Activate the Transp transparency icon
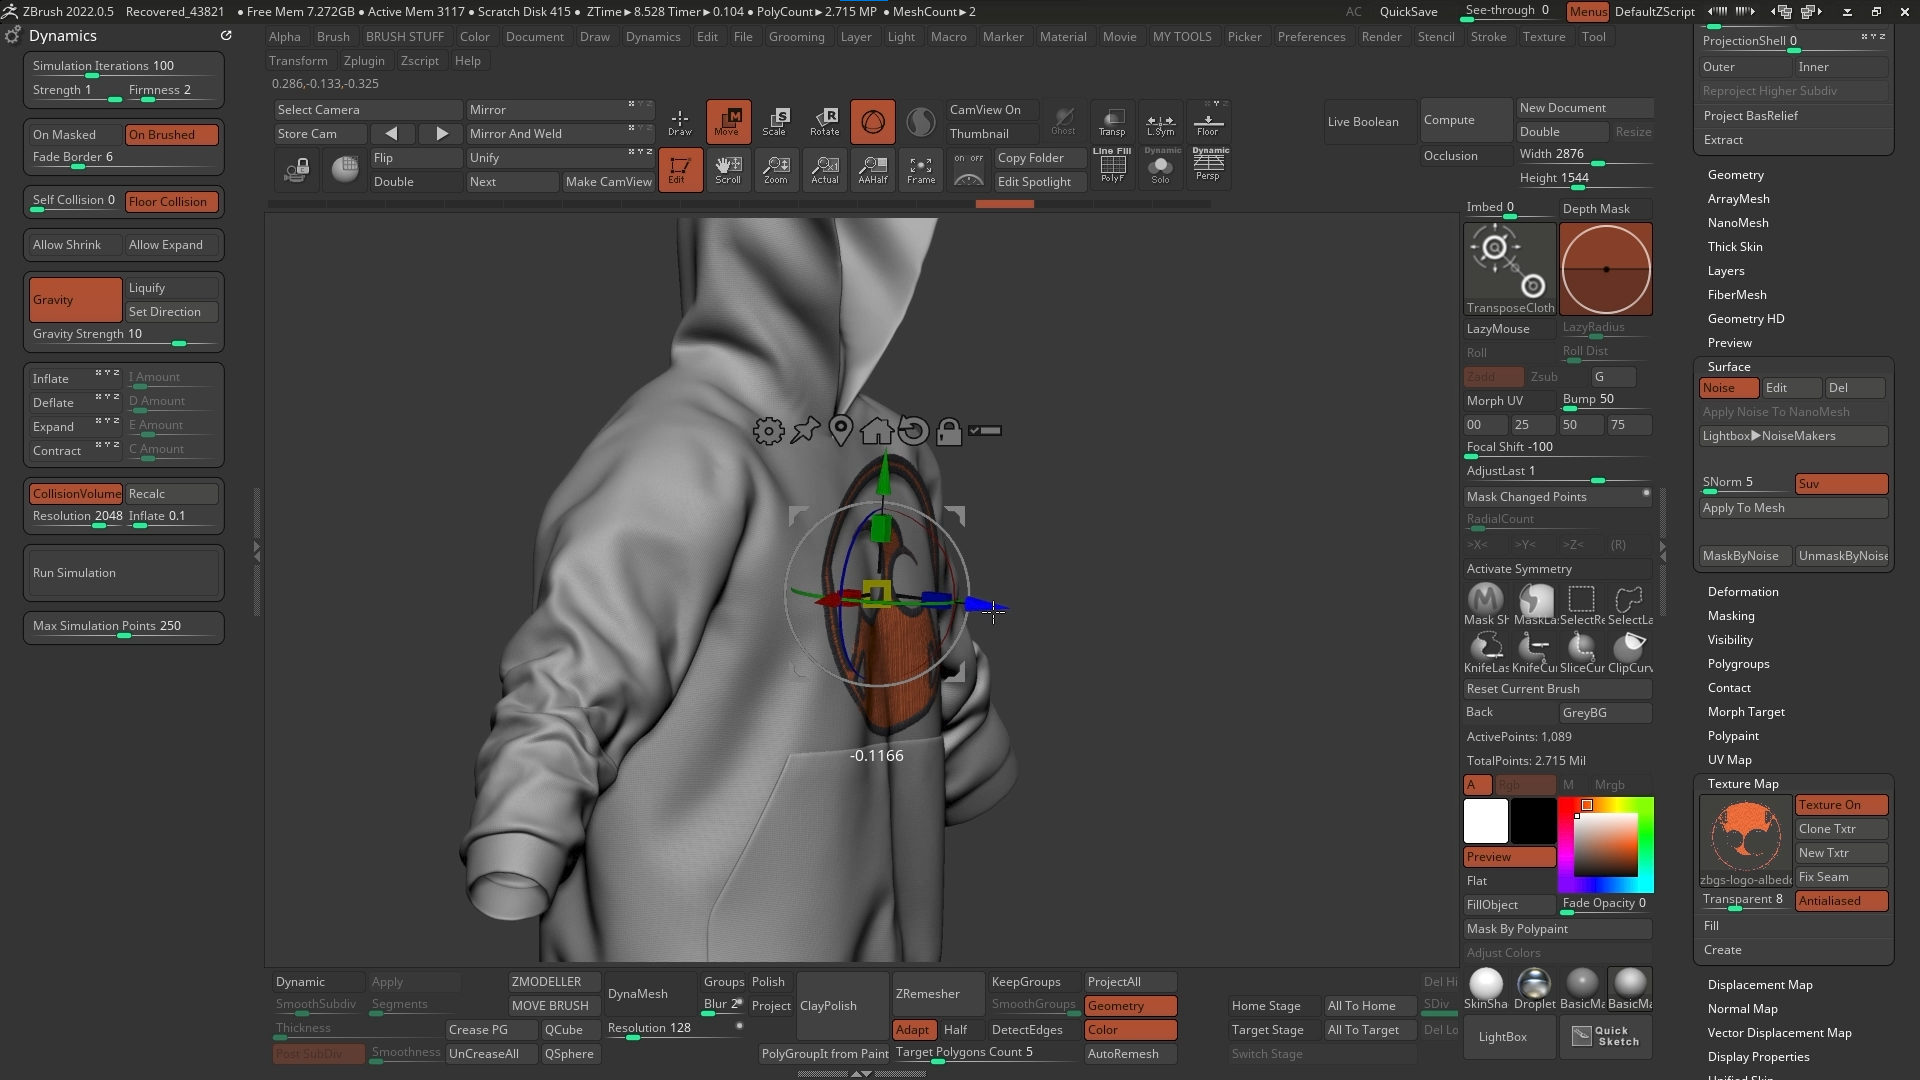 tap(1112, 120)
